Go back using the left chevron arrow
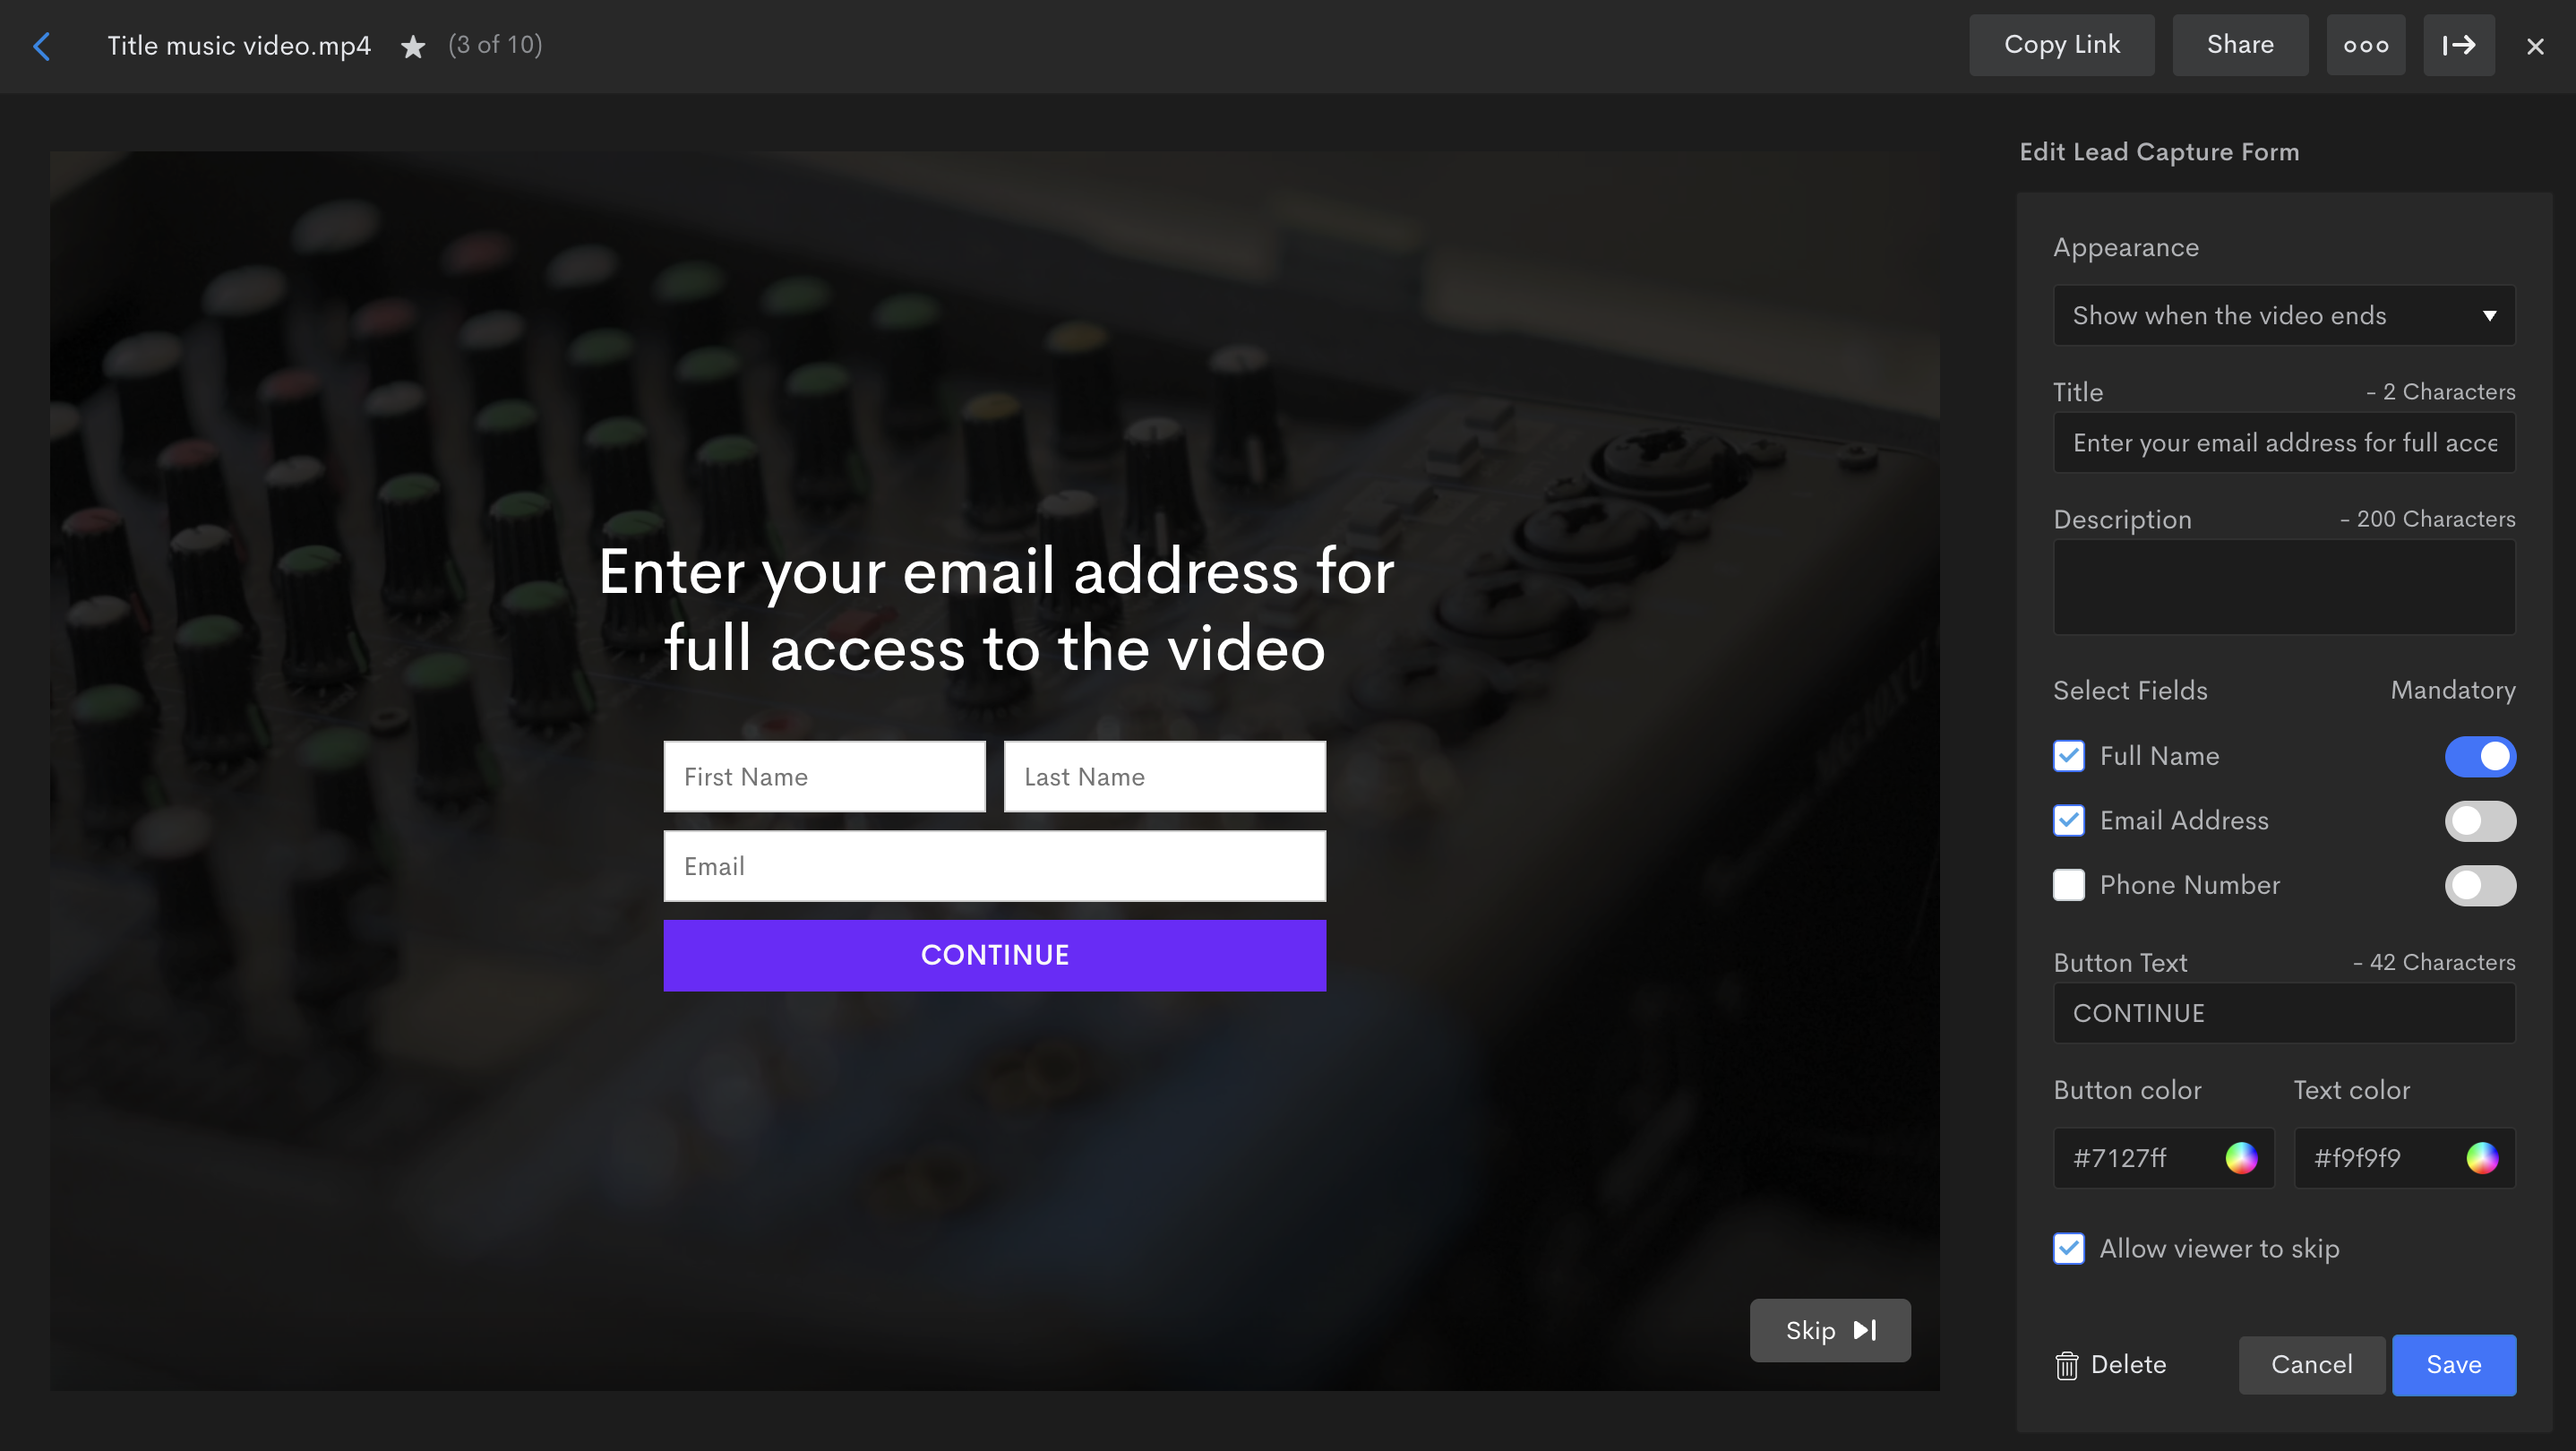The image size is (2576, 1451). (41, 46)
